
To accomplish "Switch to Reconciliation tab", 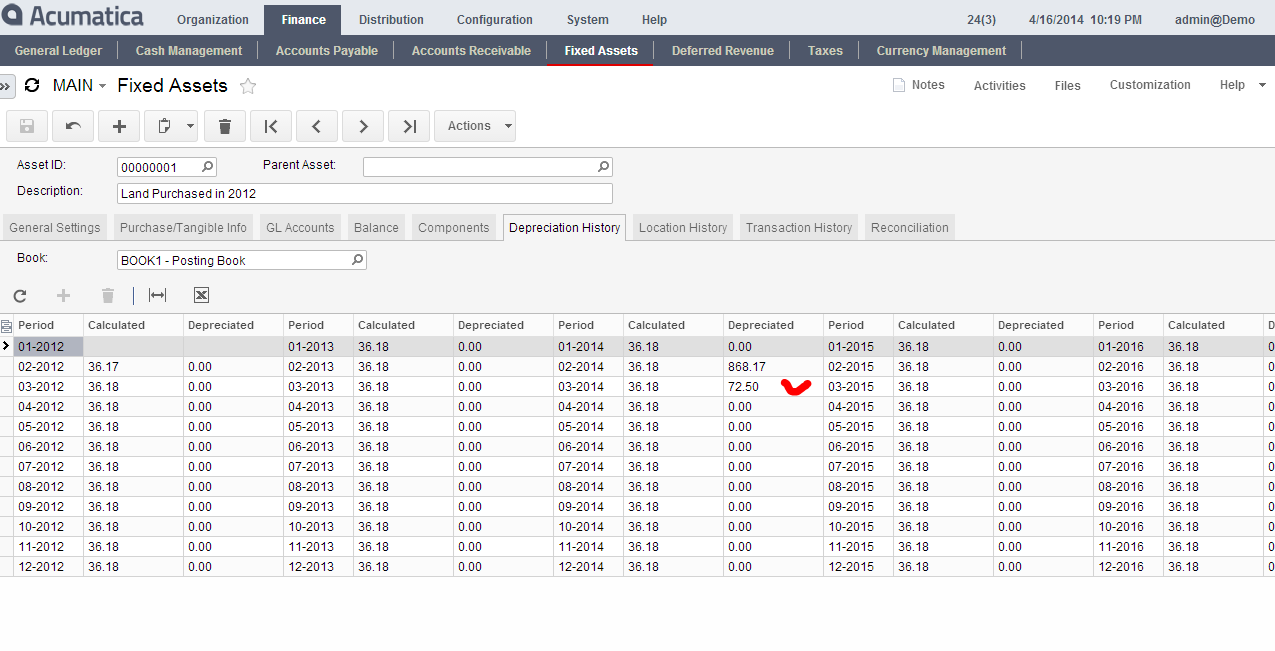I will [910, 228].
